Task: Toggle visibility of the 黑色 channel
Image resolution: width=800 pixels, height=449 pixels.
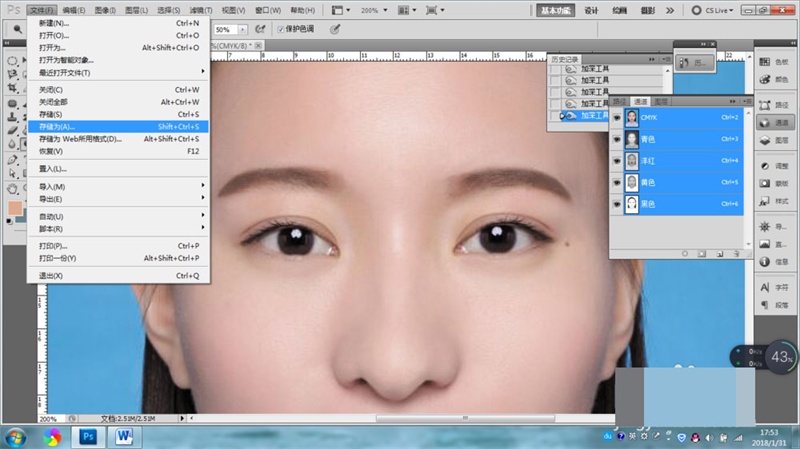Action: pos(617,205)
